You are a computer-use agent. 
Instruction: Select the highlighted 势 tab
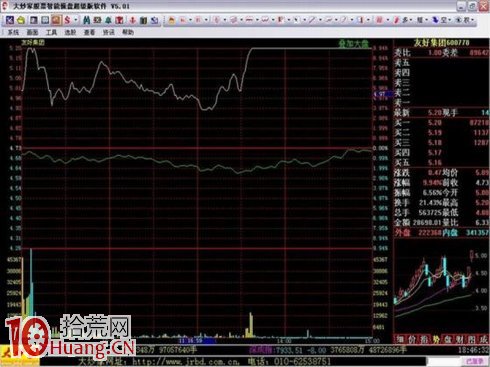pyautogui.click(x=436, y=339)
